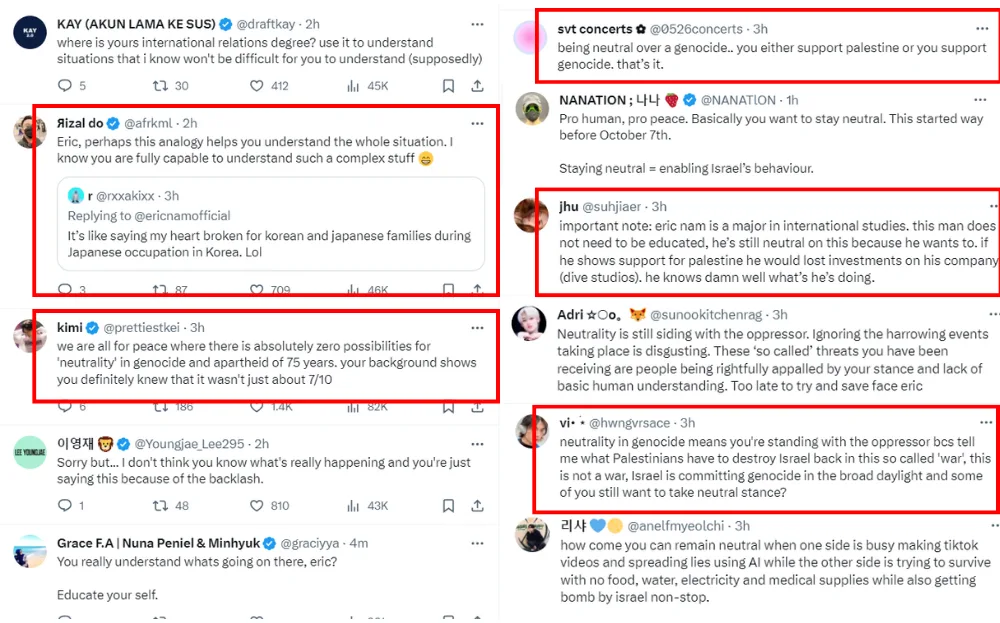Retweet the Youngjae_Lee295 tweet
This screenshot has width=1000, height=623.
click(x=159, y=506)
